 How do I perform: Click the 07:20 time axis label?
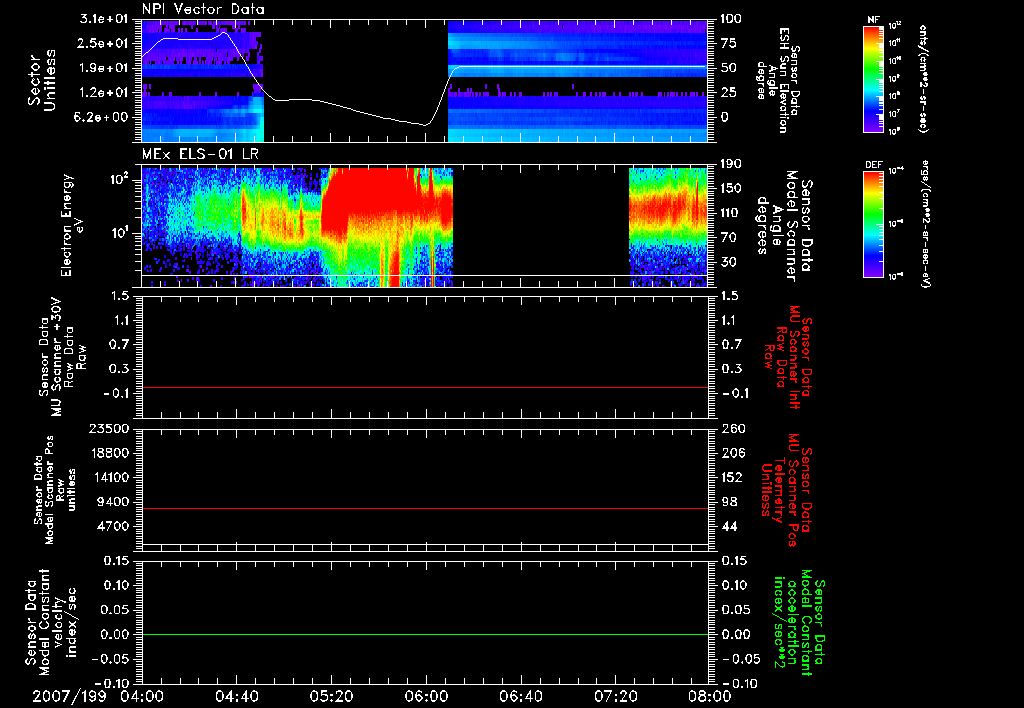(x=615, y=696)
